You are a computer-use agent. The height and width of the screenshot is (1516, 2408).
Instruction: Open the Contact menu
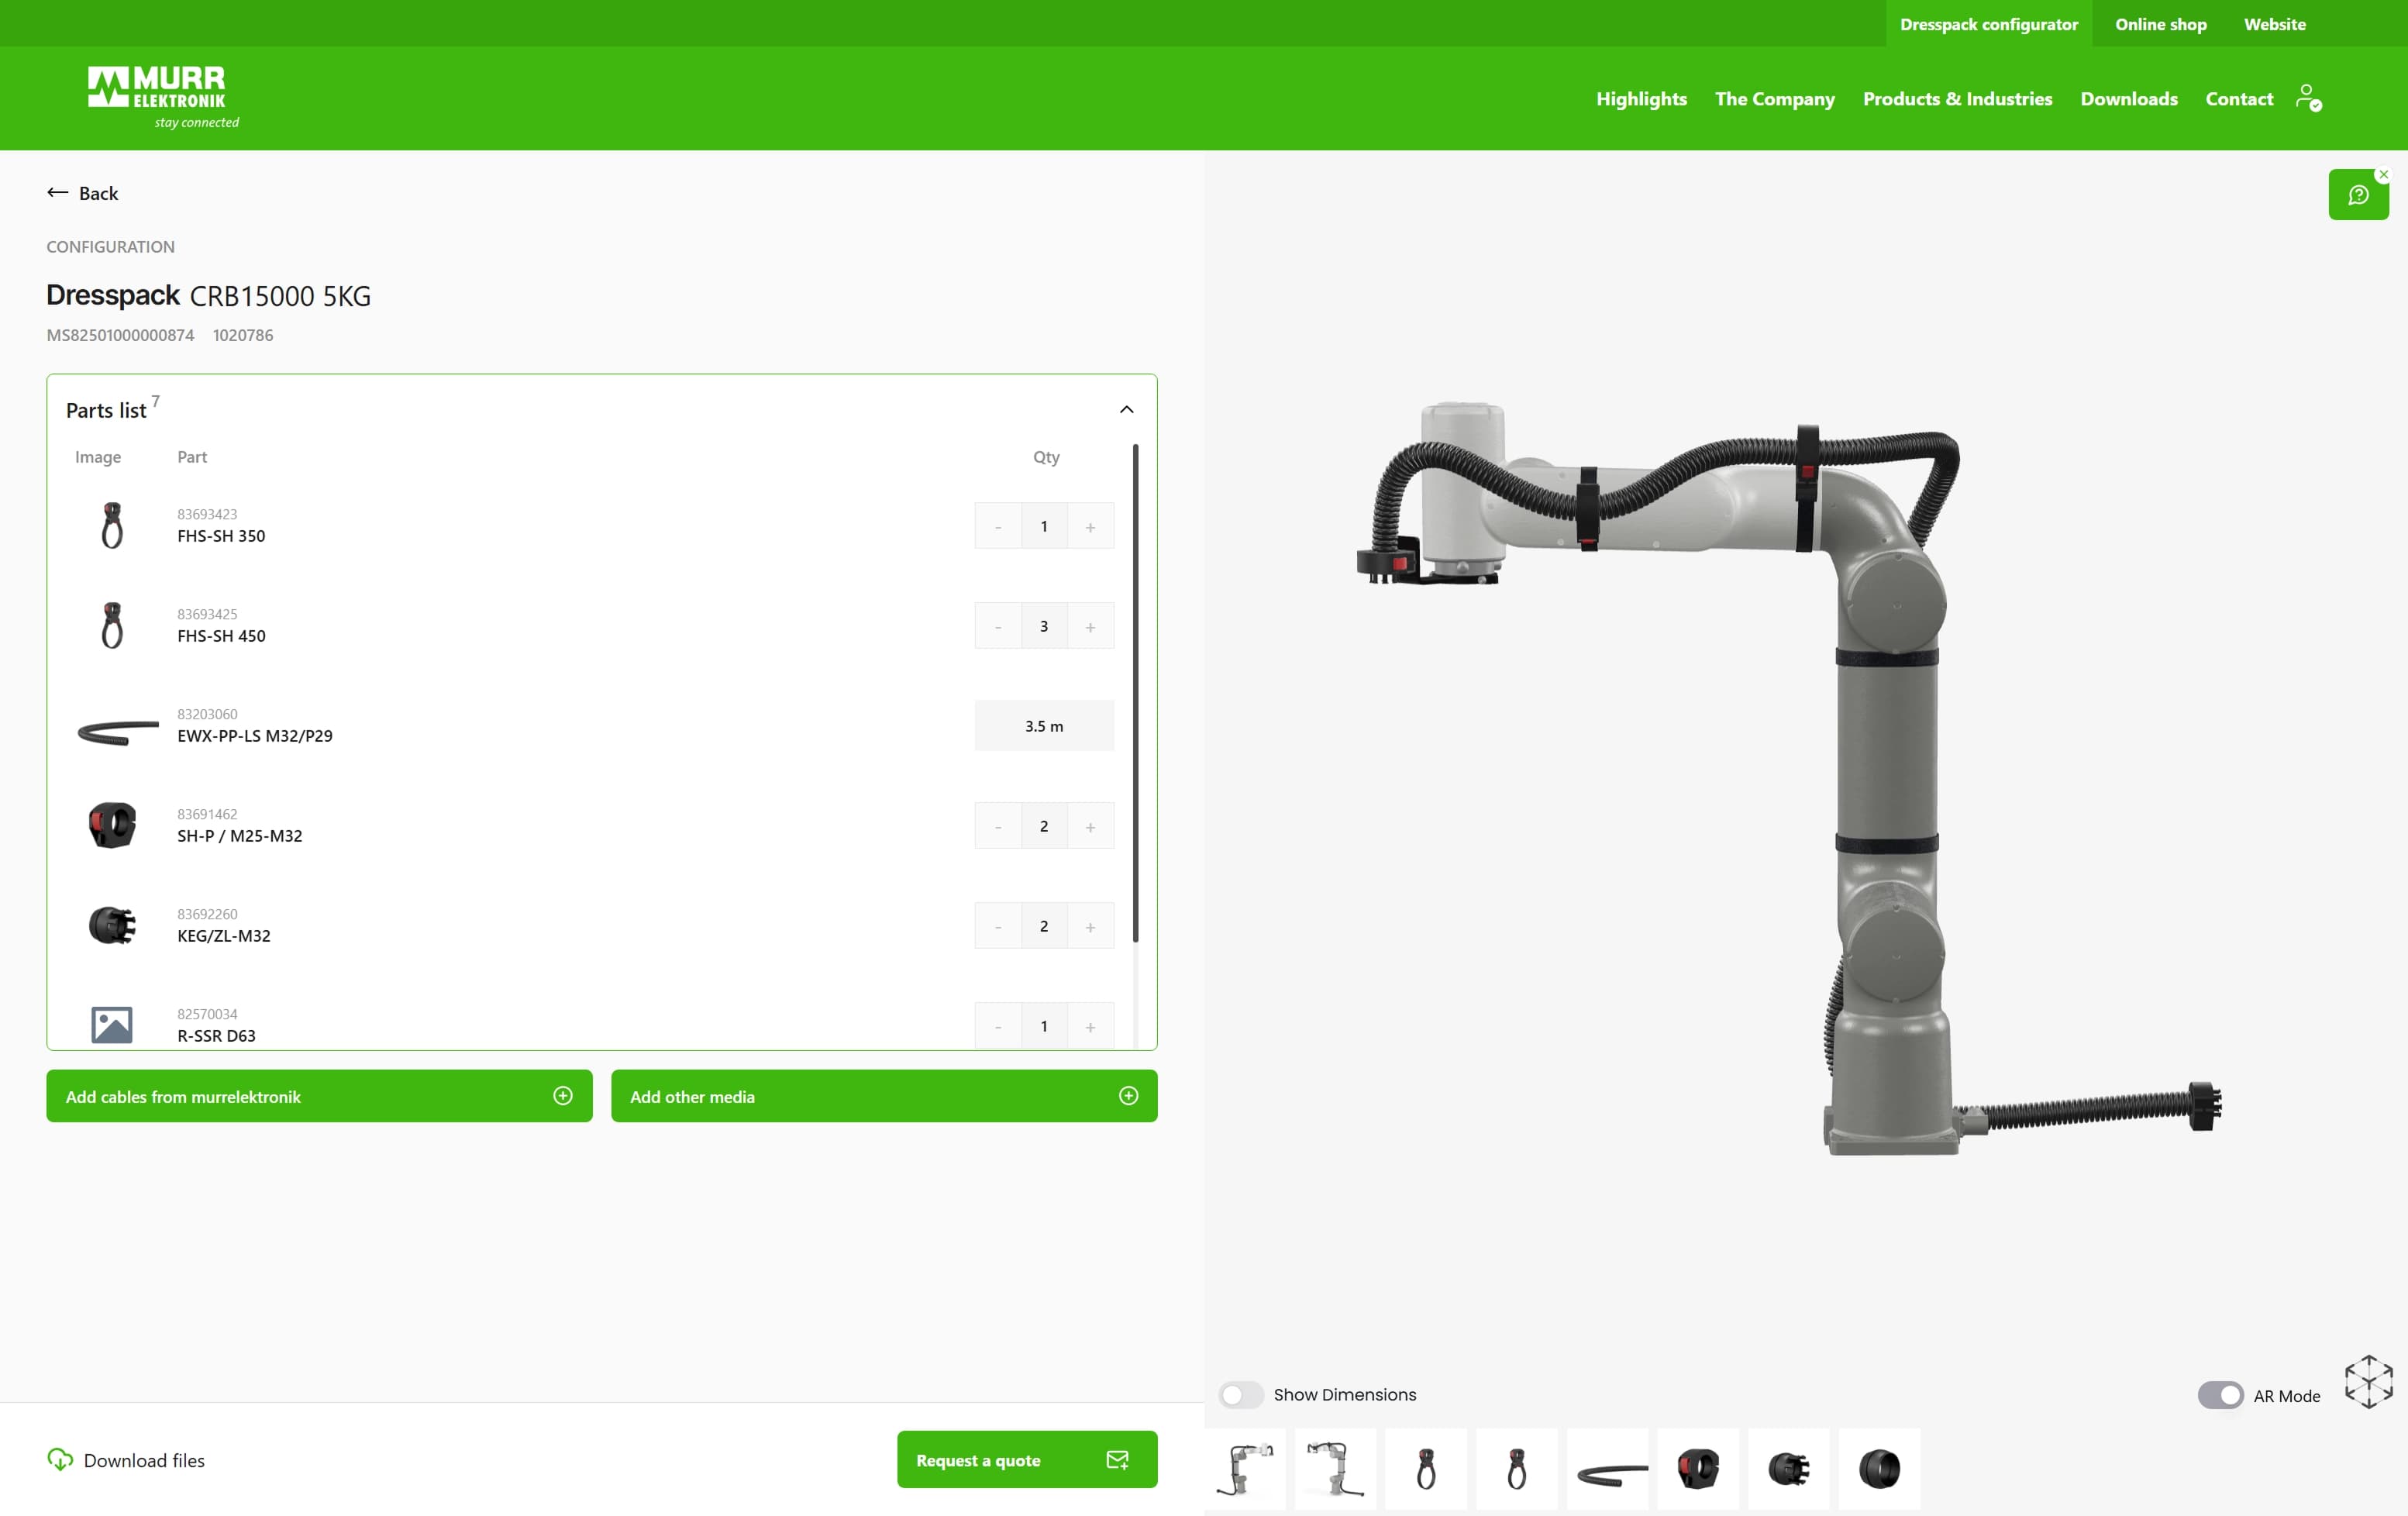pyautogui.click(x=2239, y=98)
